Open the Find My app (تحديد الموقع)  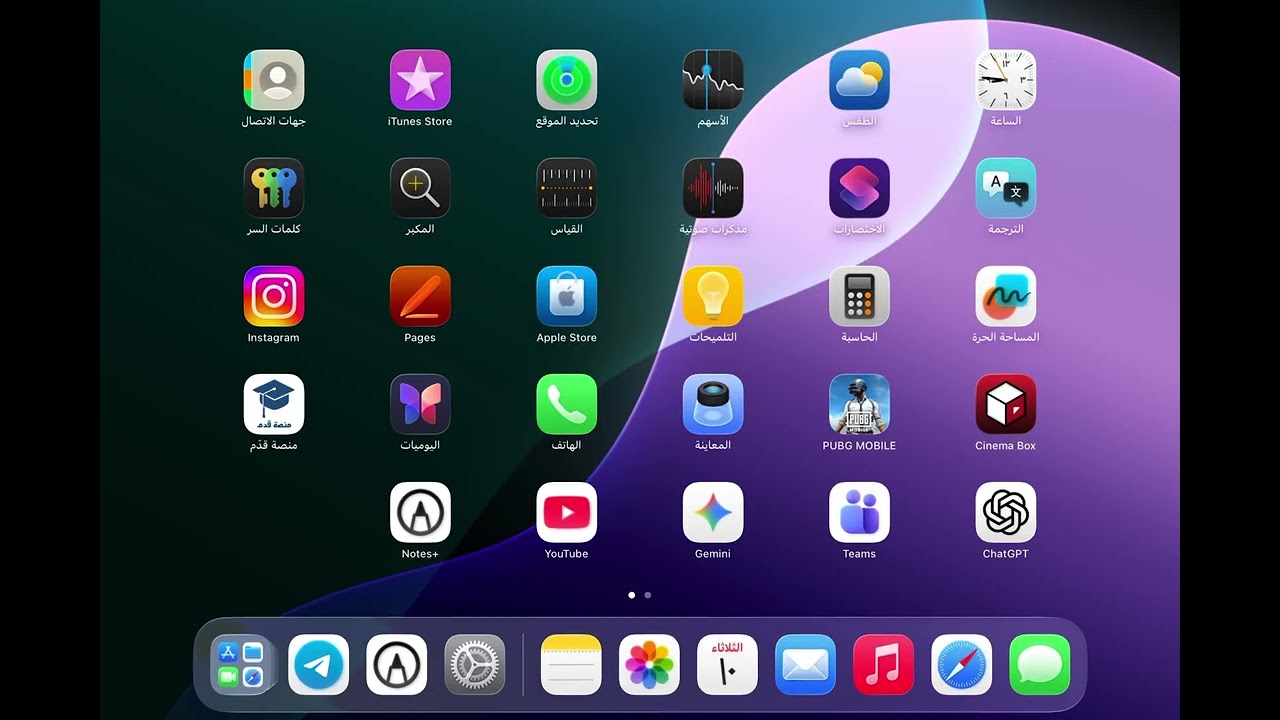(x=567, y=80)
